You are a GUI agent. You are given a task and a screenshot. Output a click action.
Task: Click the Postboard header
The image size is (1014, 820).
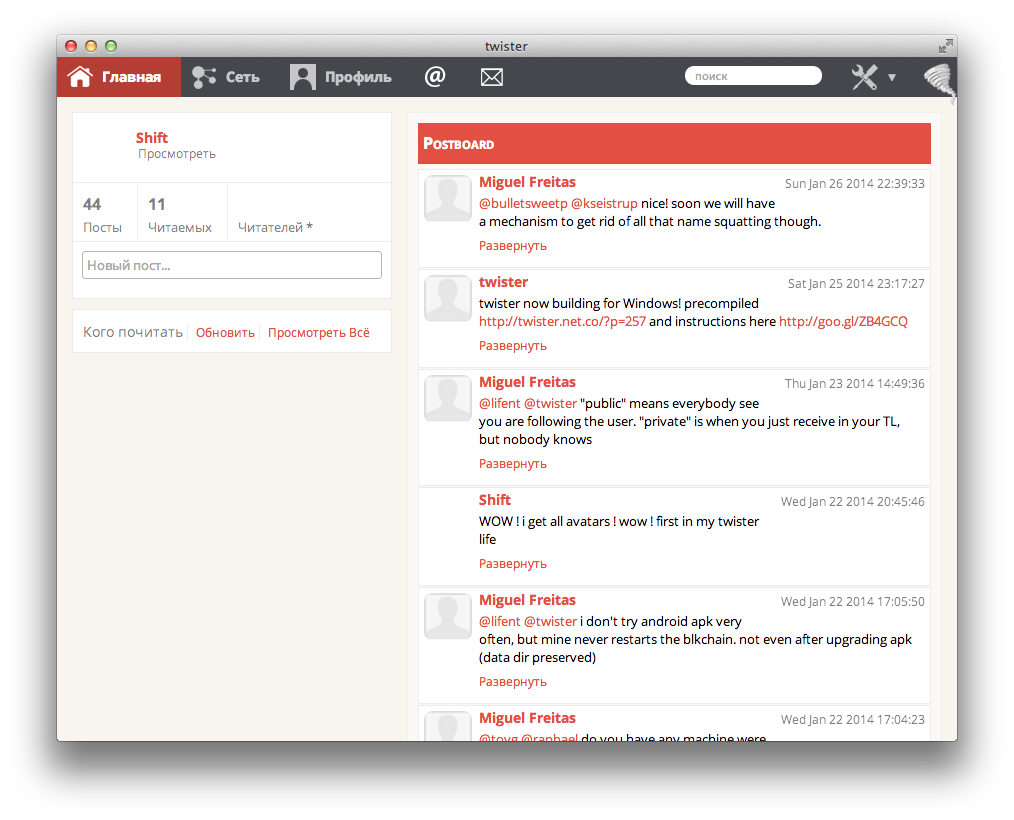pos(674,144)
